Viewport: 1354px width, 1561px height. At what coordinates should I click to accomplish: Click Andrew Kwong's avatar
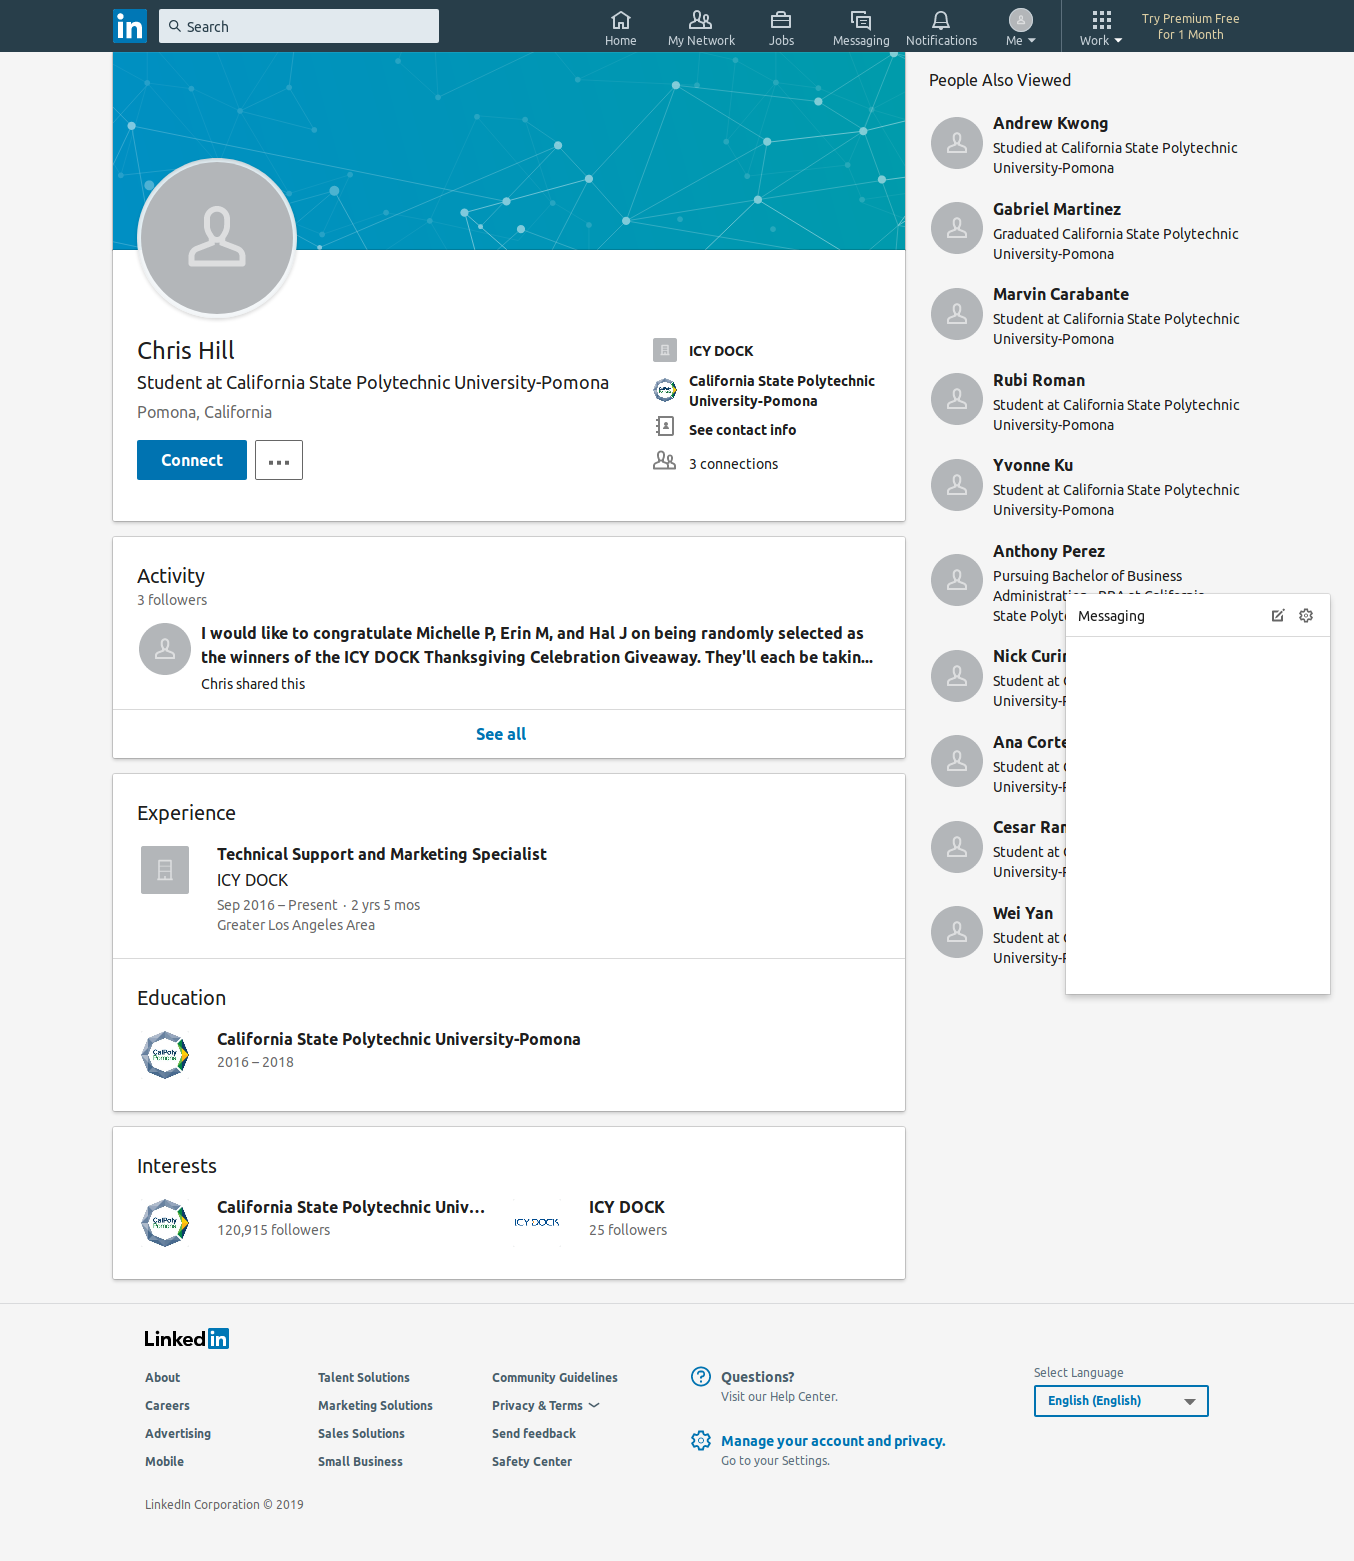(x=957, y=143)
